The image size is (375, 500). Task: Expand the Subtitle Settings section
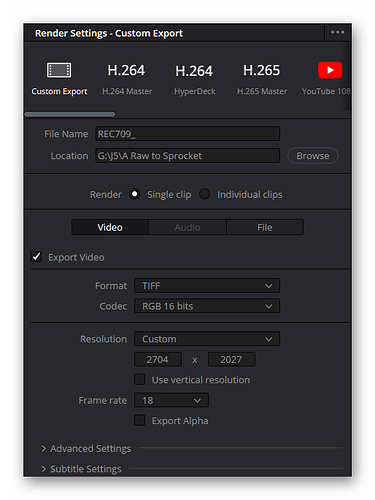pyautogui.click(x=81, y=469)
